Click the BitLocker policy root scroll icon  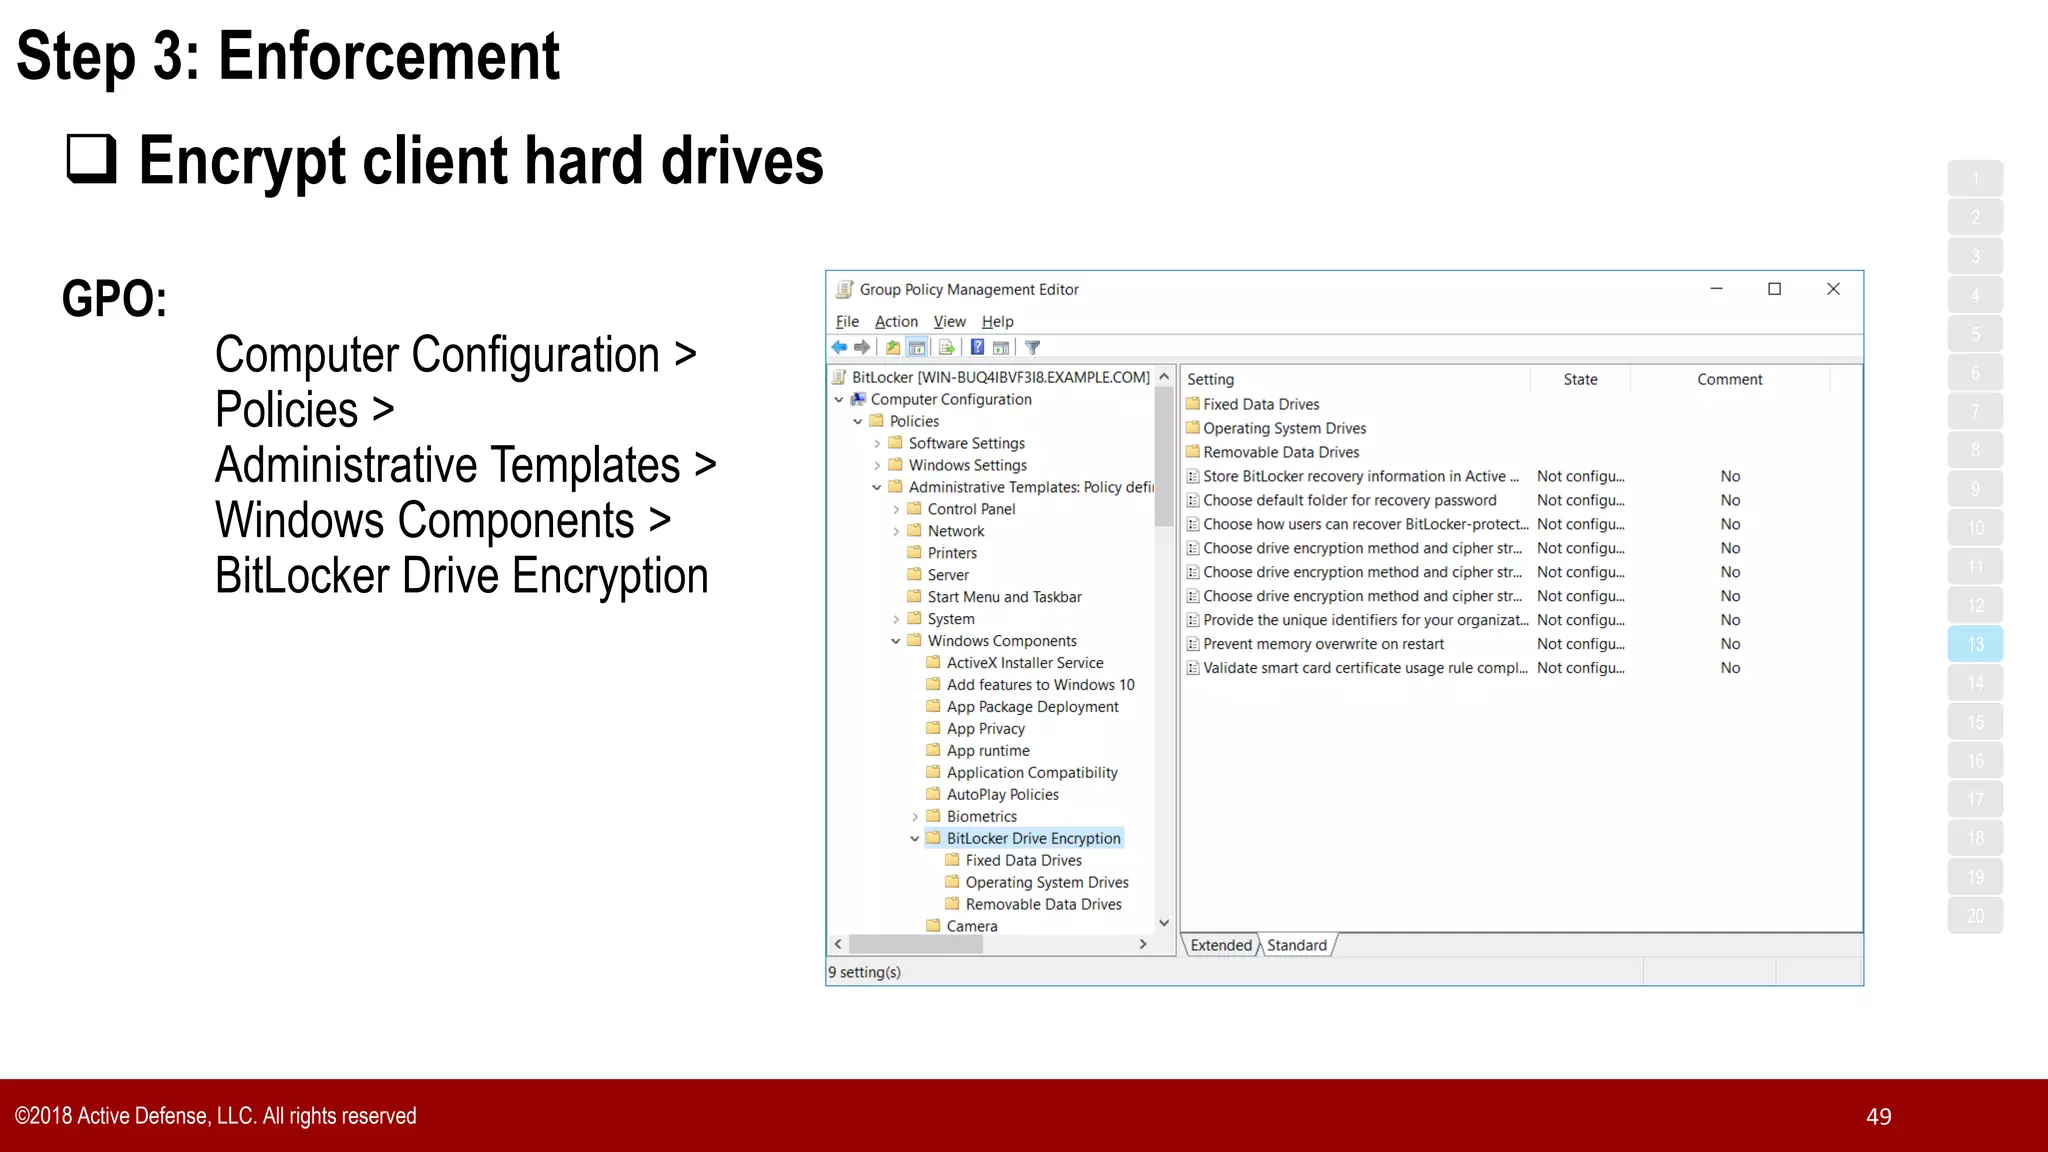point(840,377)
